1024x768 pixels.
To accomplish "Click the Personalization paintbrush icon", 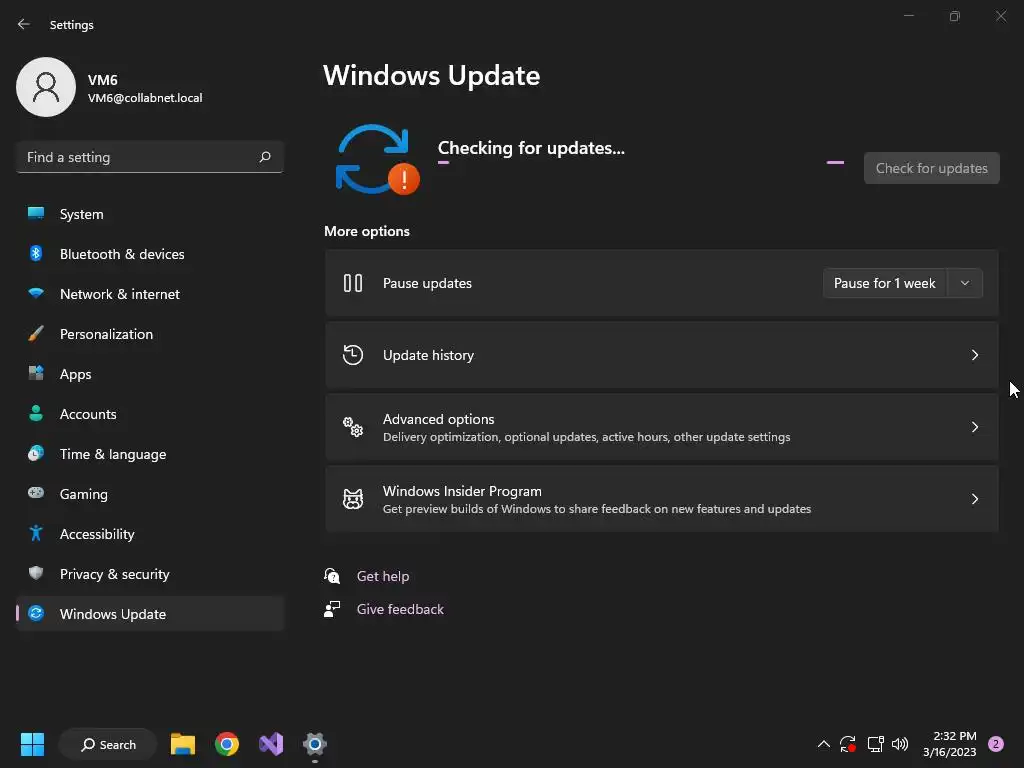I will [x=36, y=334].
